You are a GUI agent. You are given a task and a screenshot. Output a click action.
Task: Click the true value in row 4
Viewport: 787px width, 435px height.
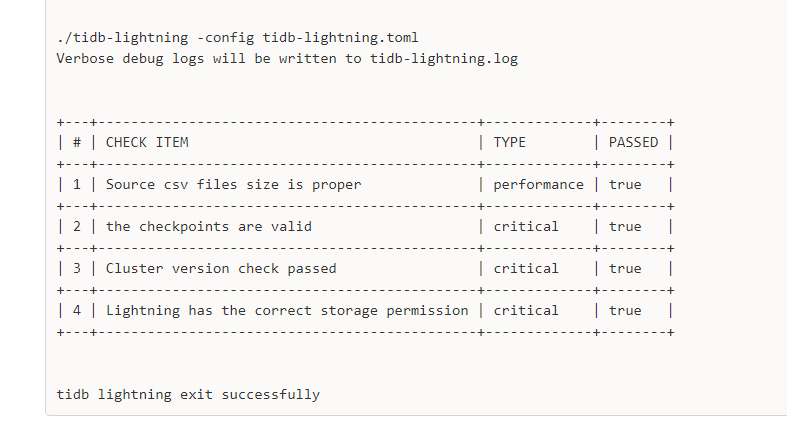coord(625,311)
